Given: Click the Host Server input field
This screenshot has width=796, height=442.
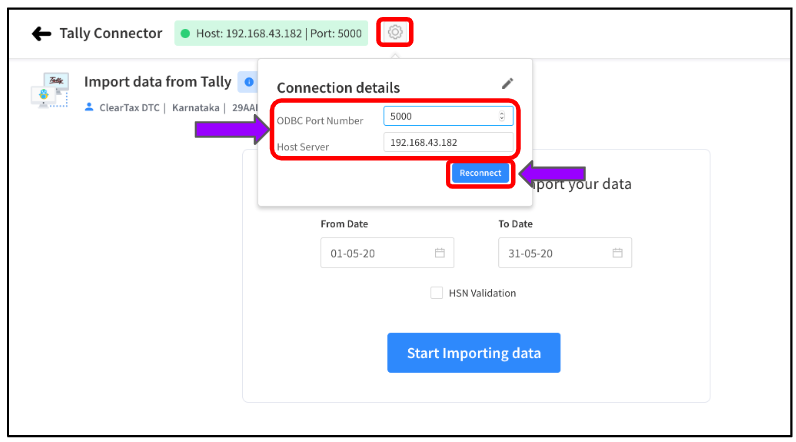Looking at the screenshot, I should coord(448,143).
